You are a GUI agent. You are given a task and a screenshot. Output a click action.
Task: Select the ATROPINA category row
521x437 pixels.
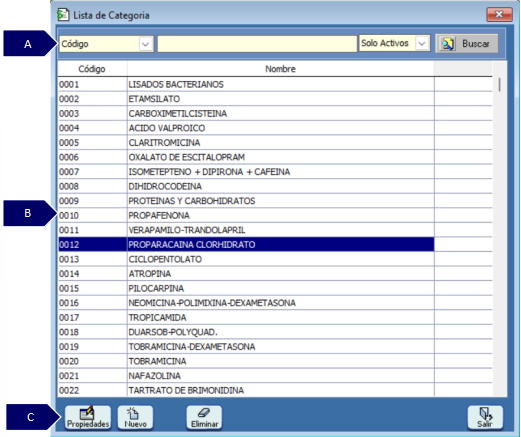246,274
